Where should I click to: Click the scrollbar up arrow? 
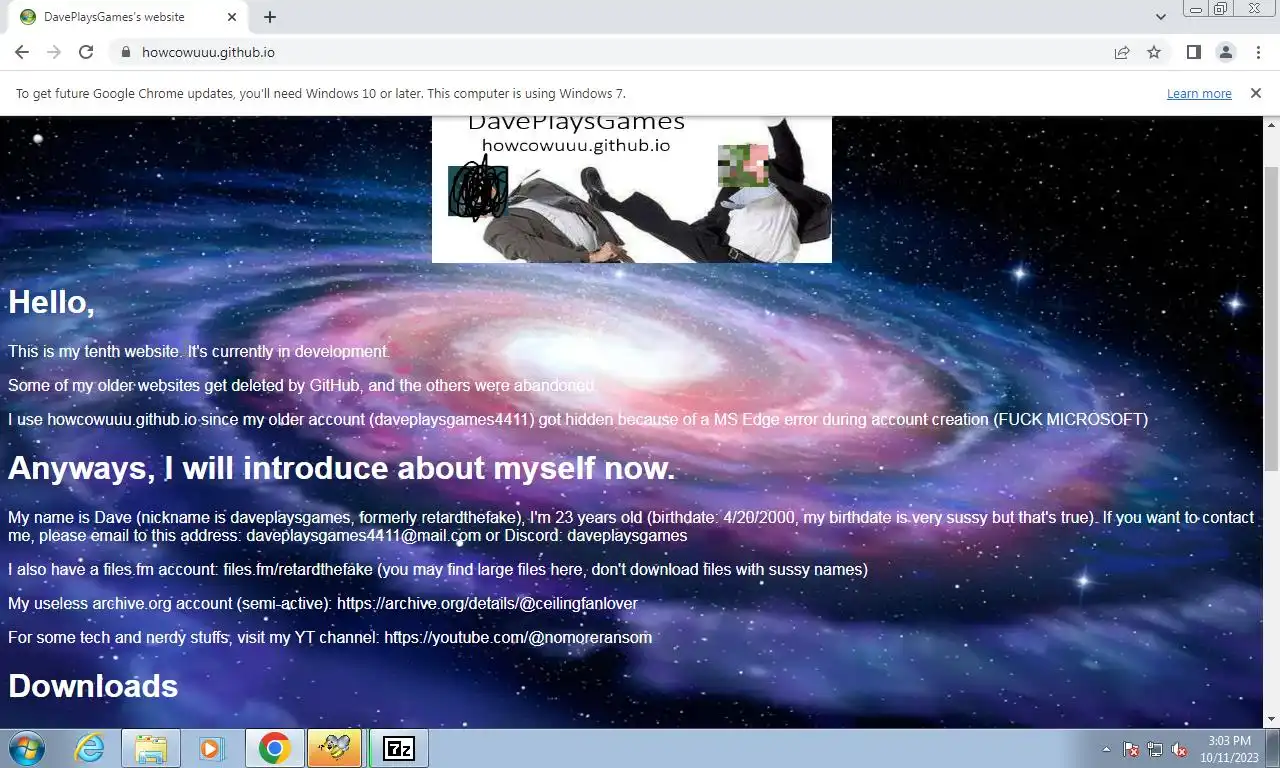pyautogui.click(x=1271, y=124)
